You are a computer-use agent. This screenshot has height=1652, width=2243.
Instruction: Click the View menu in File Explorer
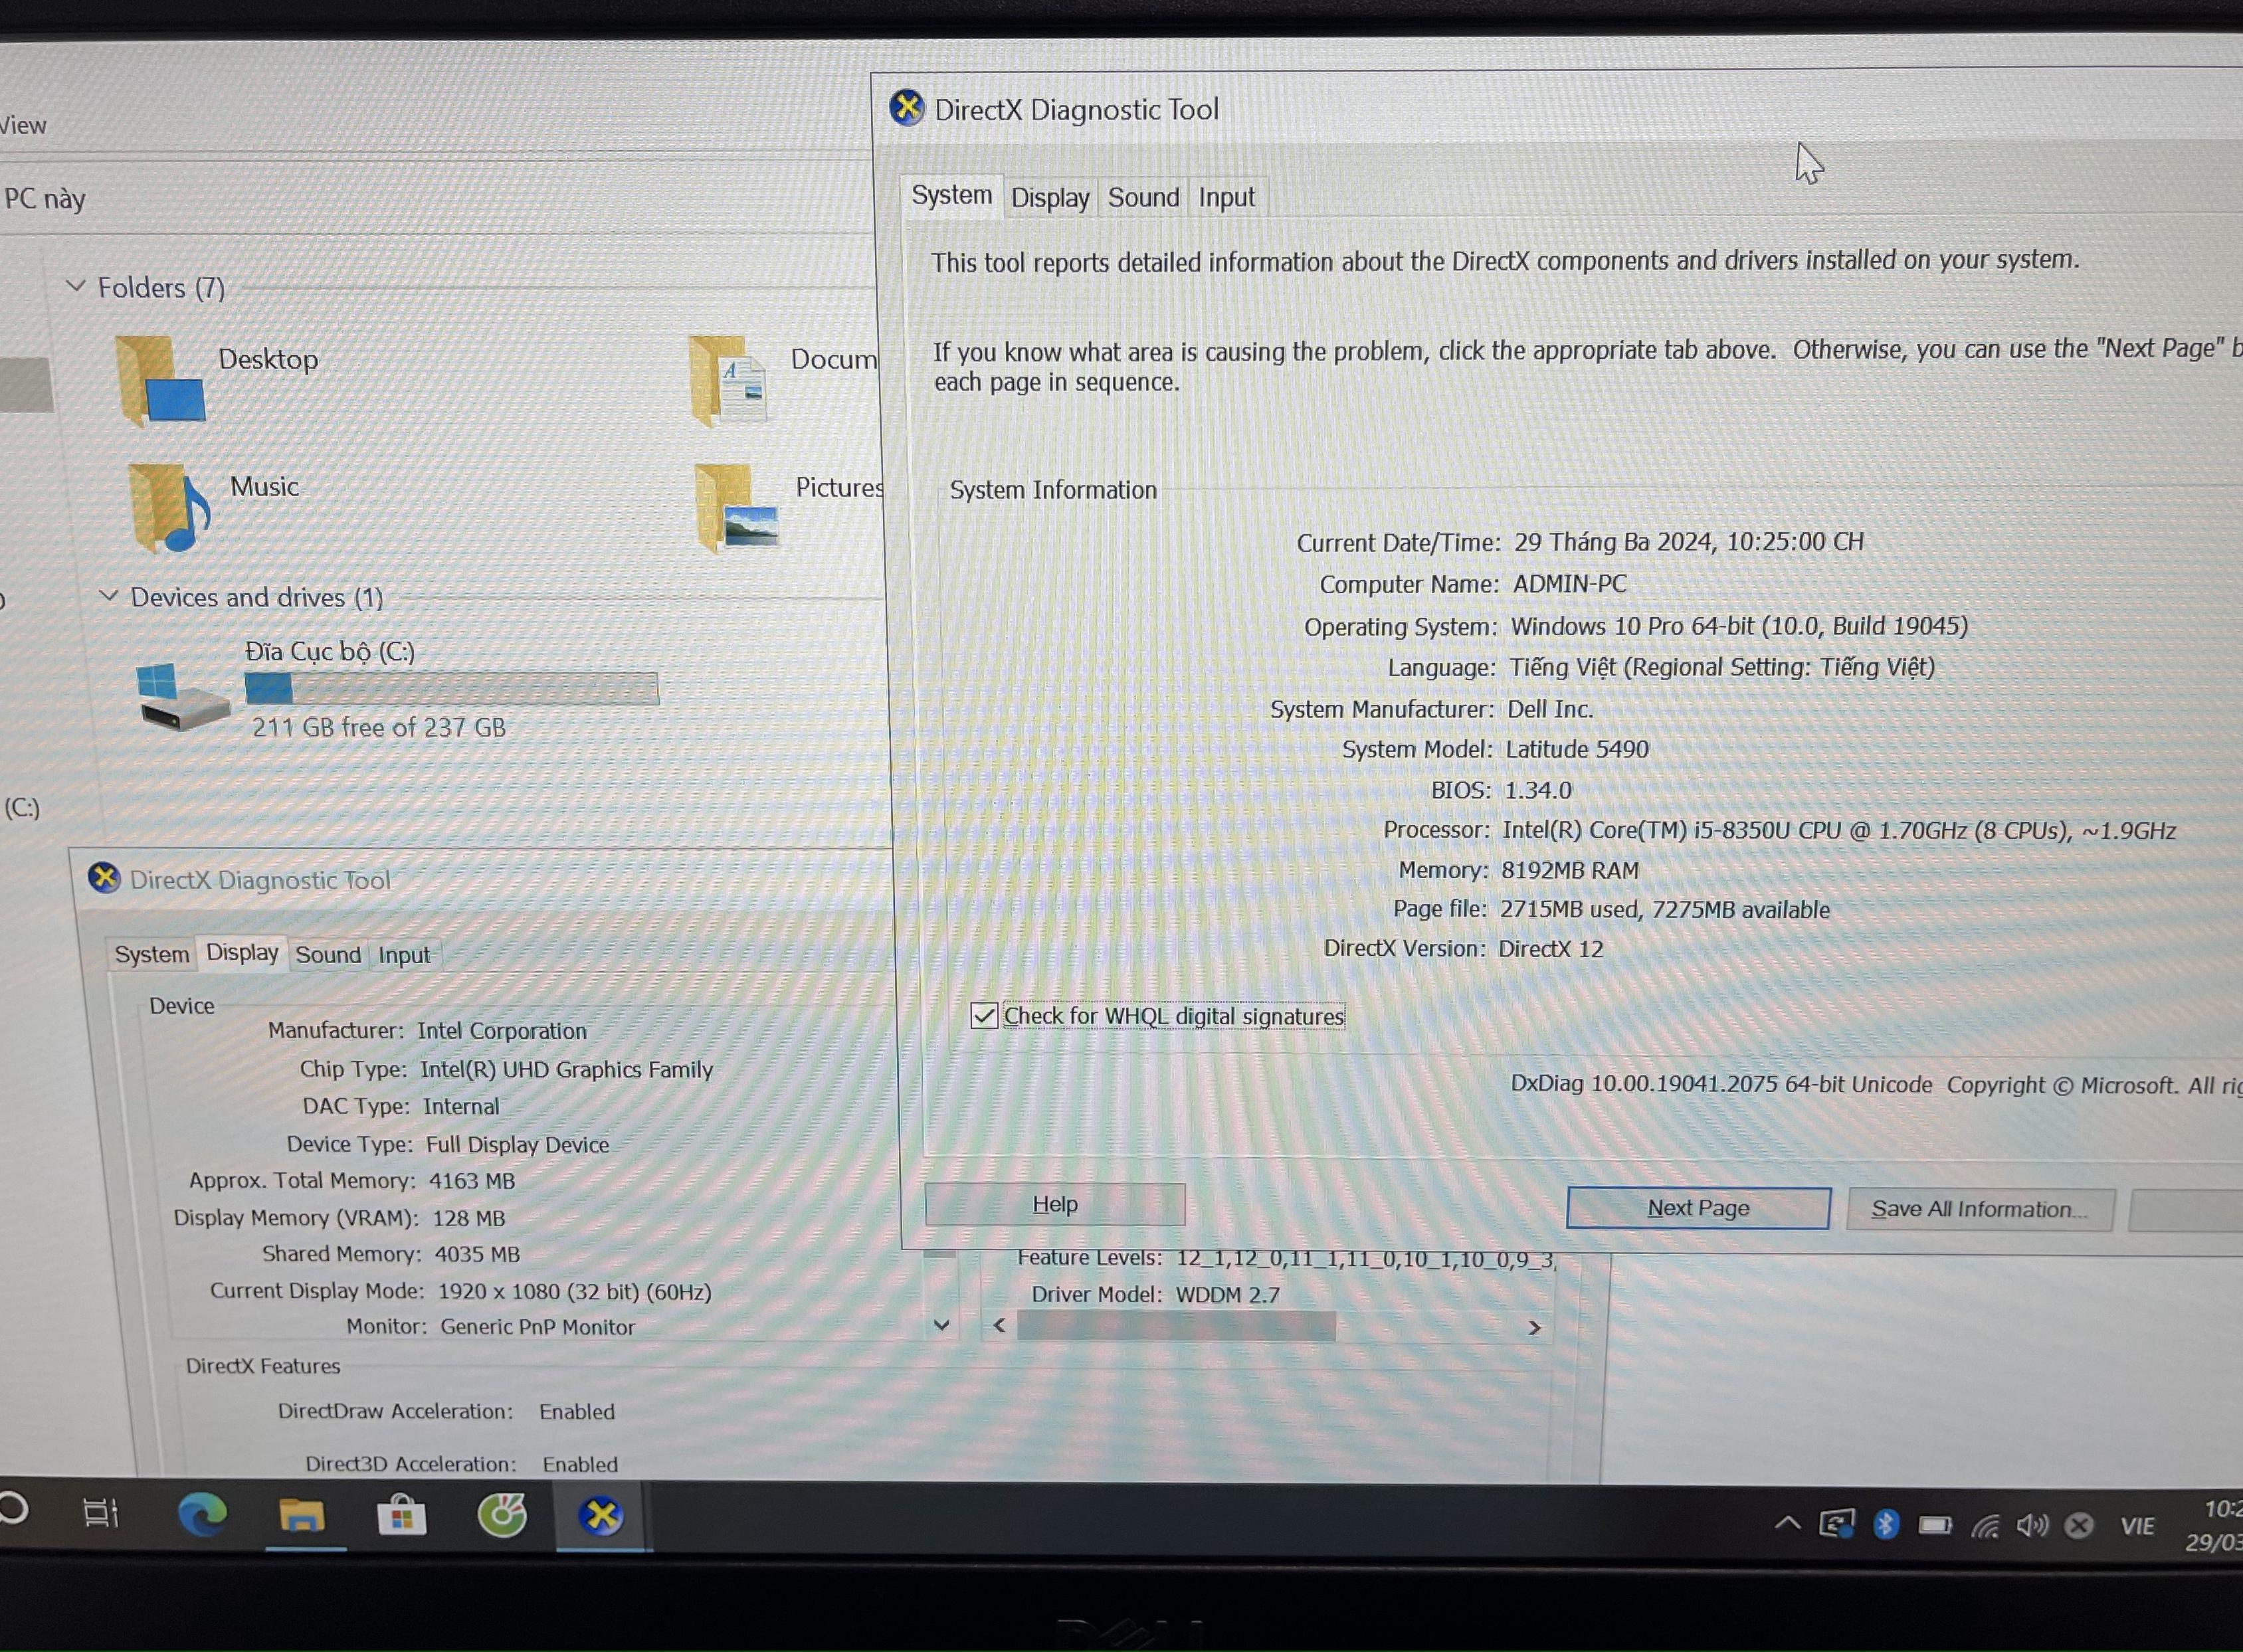(22, 125)
